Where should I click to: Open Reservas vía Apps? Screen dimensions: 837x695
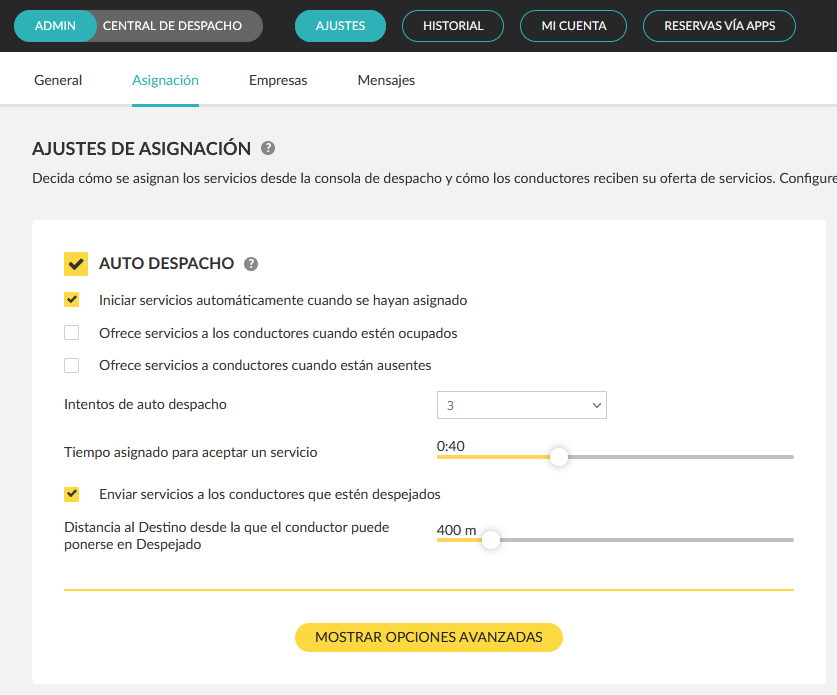(719, 26)
